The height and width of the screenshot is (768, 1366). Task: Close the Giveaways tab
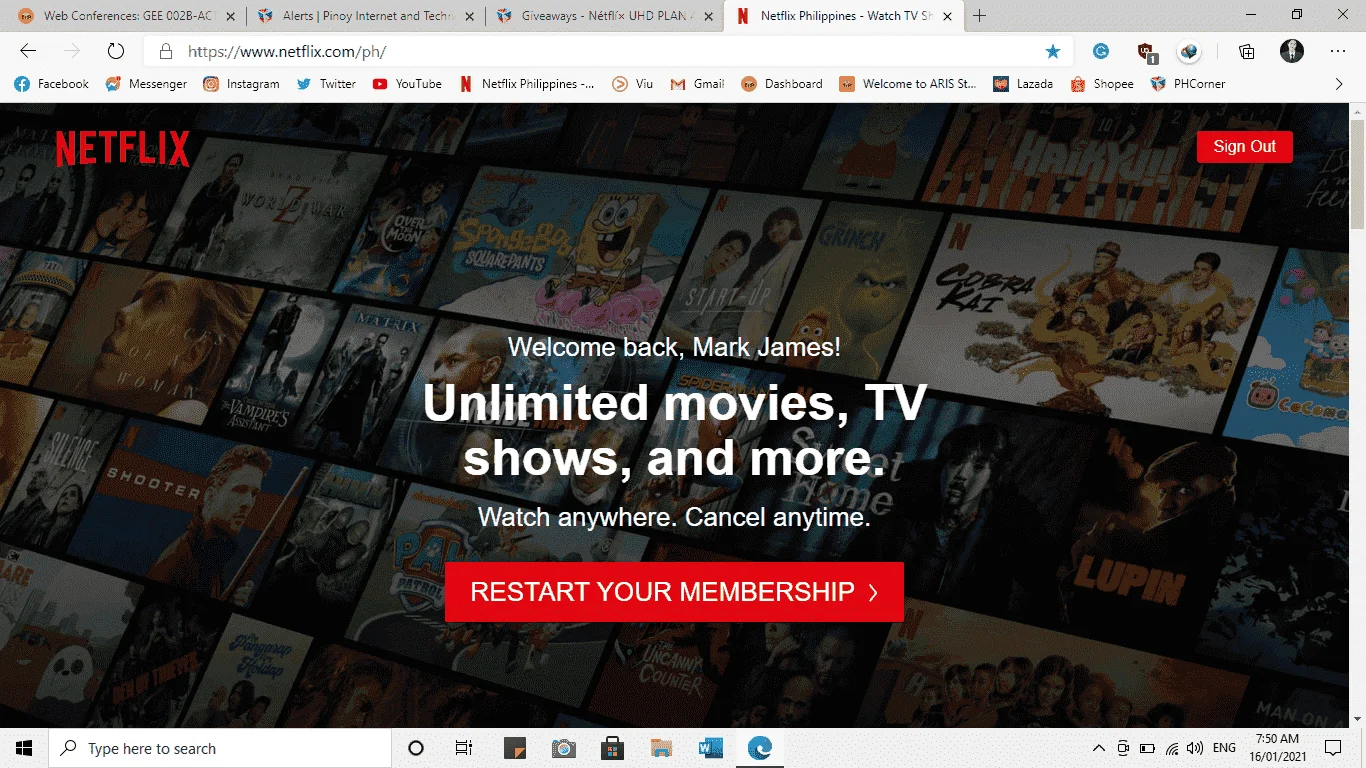[708, 16]
